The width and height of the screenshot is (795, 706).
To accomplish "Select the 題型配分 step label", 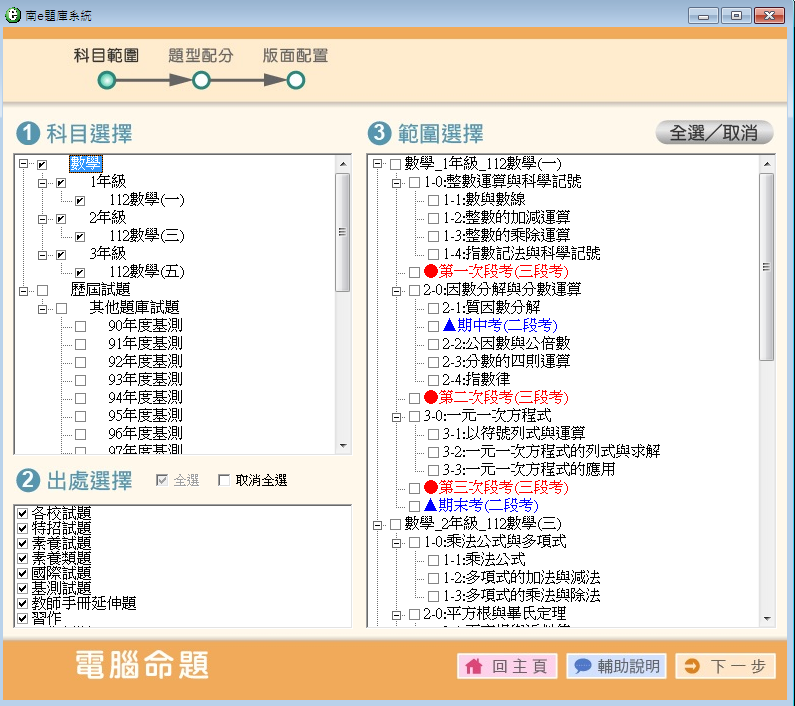I will (201, 55).
